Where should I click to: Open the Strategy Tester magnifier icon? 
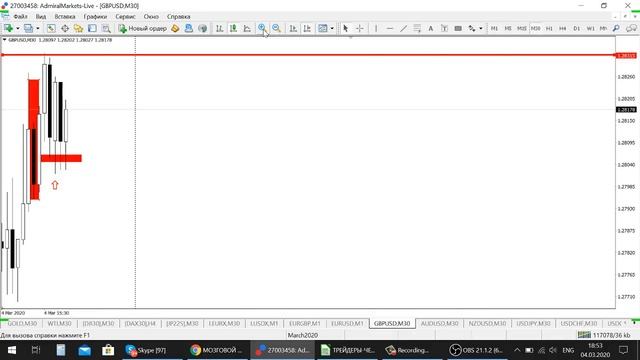[x=106, y=28]
